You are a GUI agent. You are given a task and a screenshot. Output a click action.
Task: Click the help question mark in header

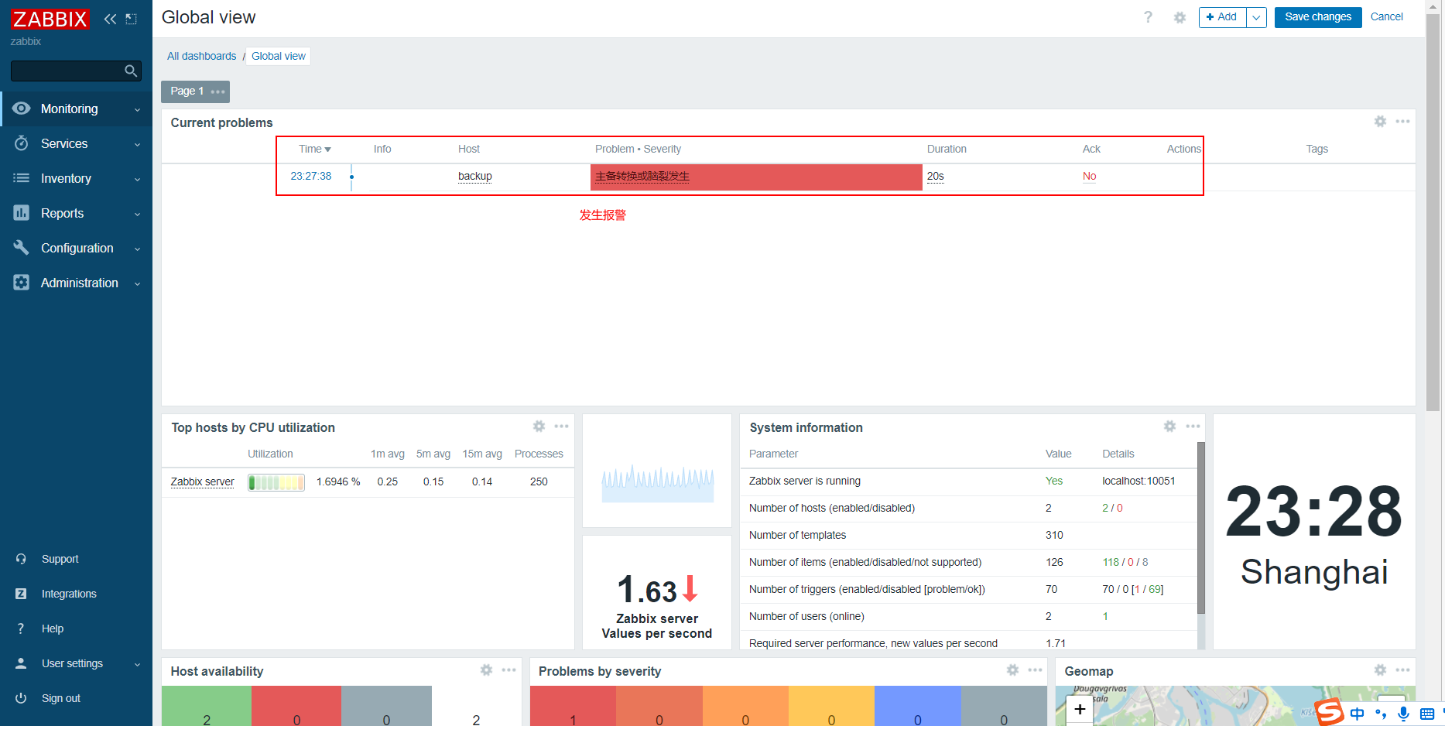1148,17
